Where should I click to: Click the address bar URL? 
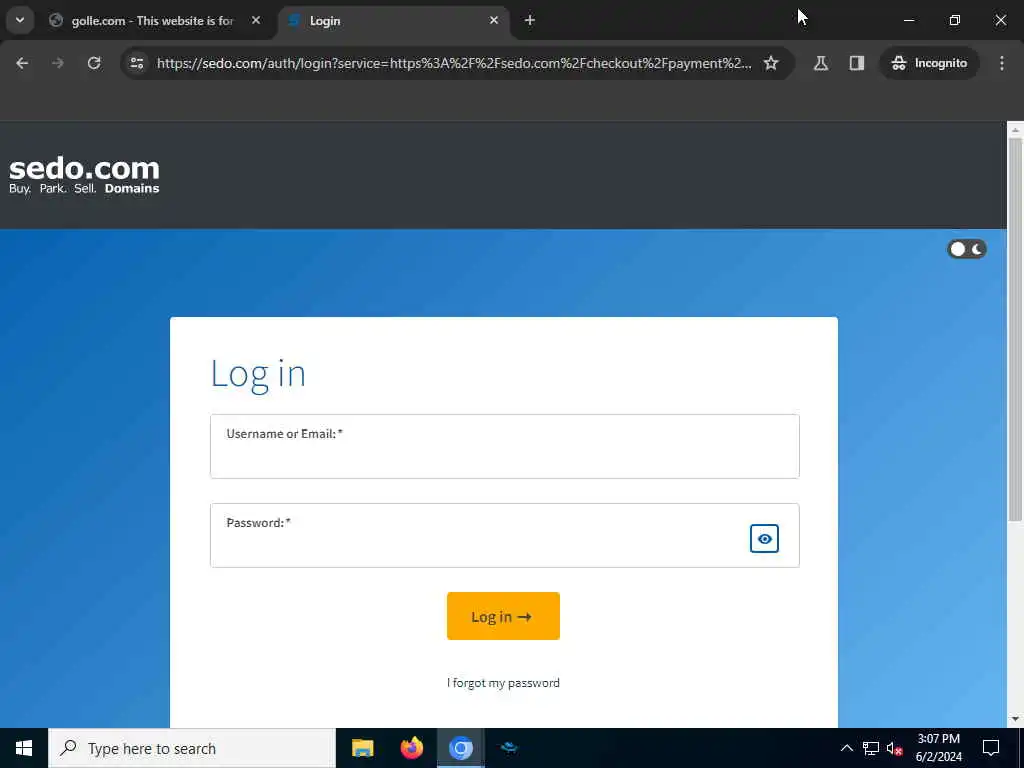pos(454,63)
